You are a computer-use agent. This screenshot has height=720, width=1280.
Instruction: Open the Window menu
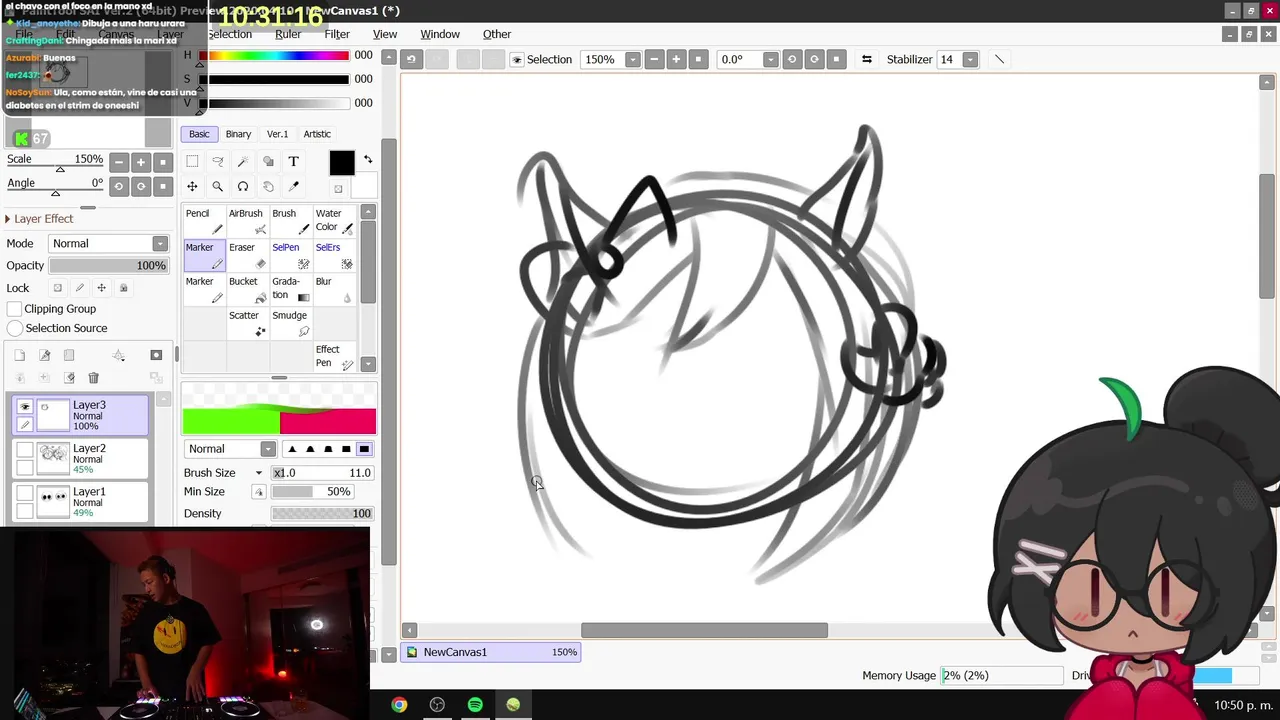440,34
